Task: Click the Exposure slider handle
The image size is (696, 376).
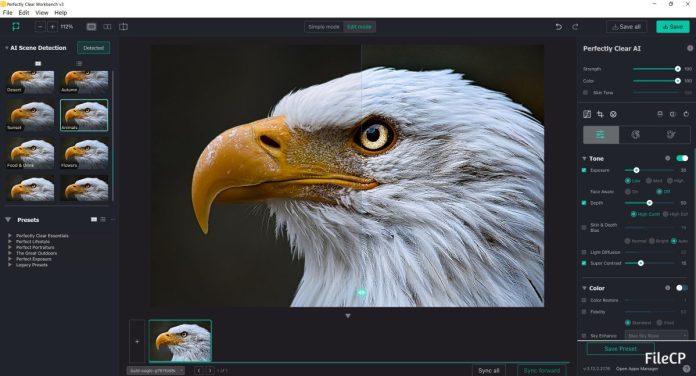Action: coord(636,170)
